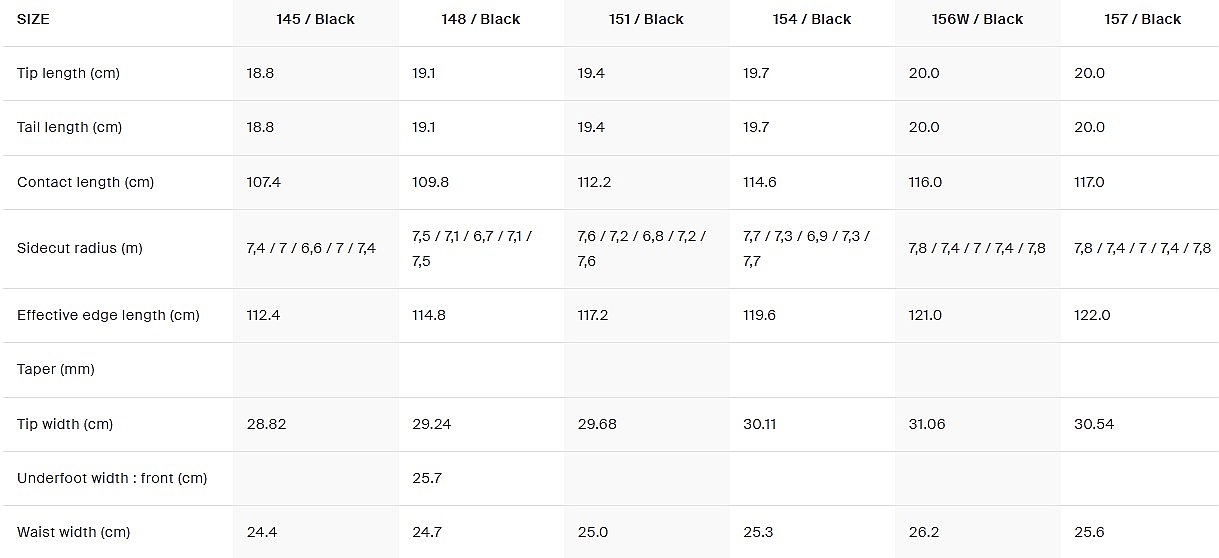
Task: Click the 25.7 underfoot width value
Action: (427, 478)
